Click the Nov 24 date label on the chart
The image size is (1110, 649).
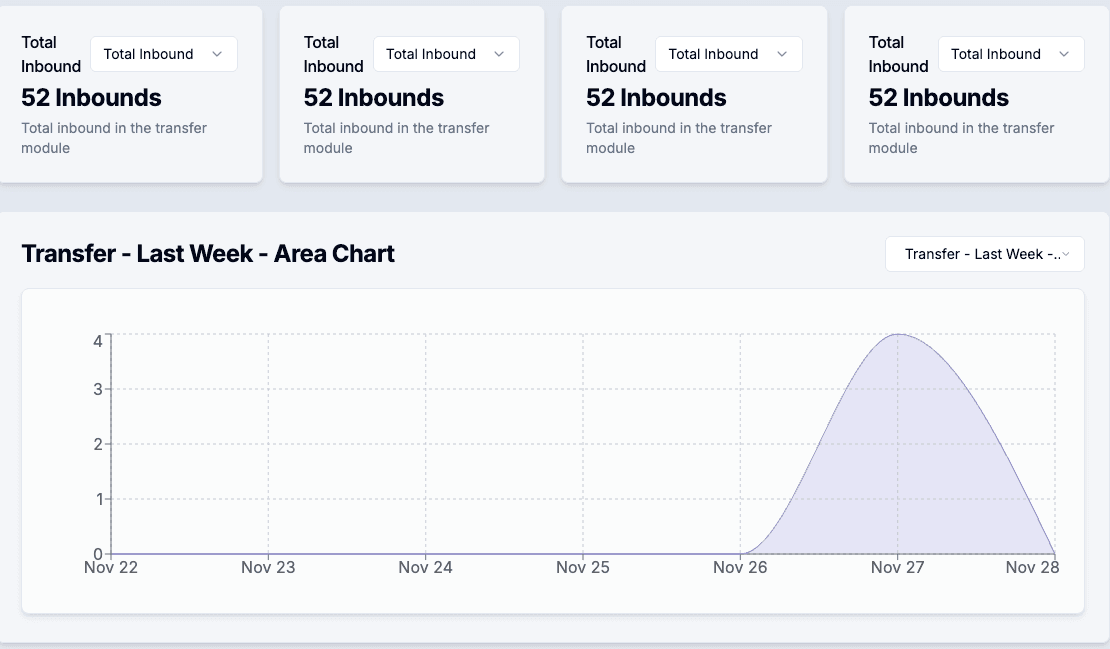tap(425, 567)
